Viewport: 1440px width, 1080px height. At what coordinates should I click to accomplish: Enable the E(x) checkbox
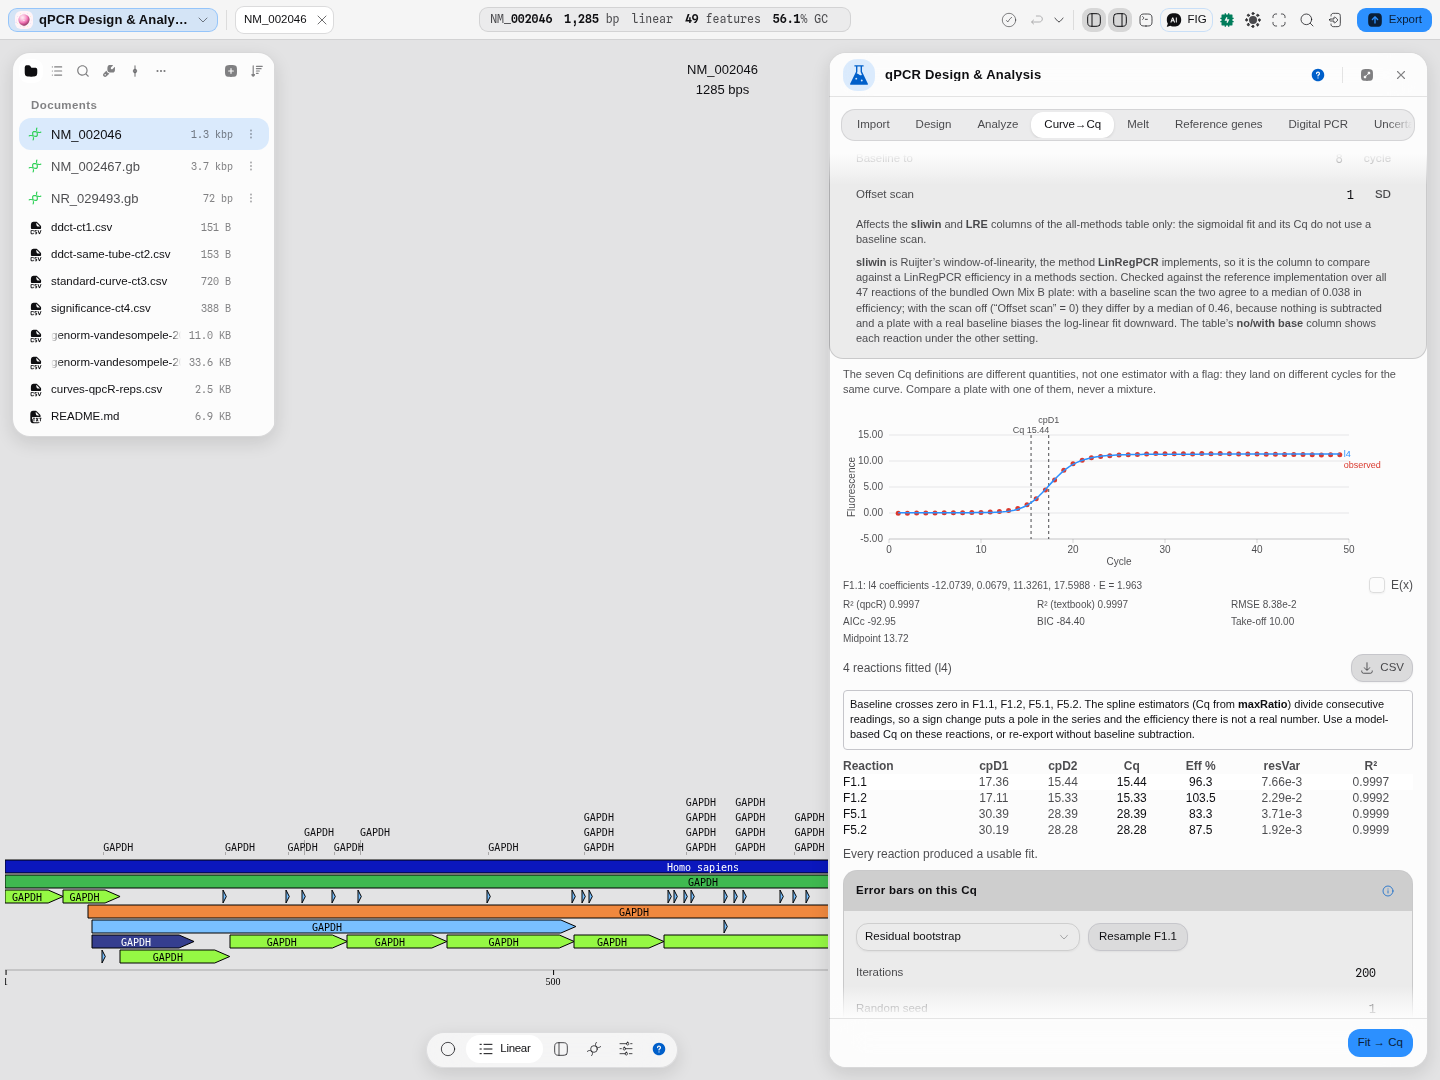coord(1377,585)
